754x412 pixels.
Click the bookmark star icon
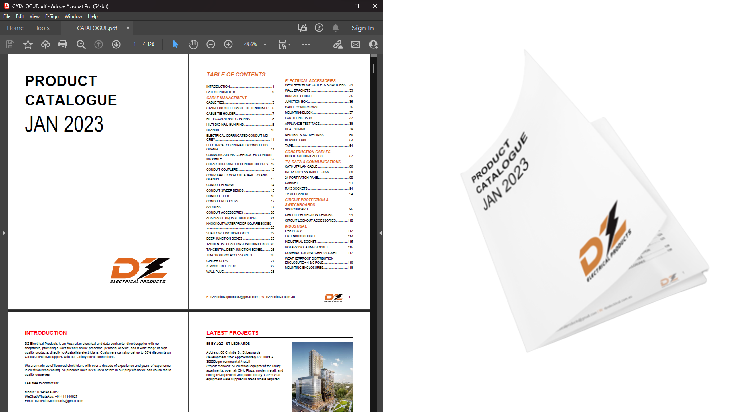(27, 45)
